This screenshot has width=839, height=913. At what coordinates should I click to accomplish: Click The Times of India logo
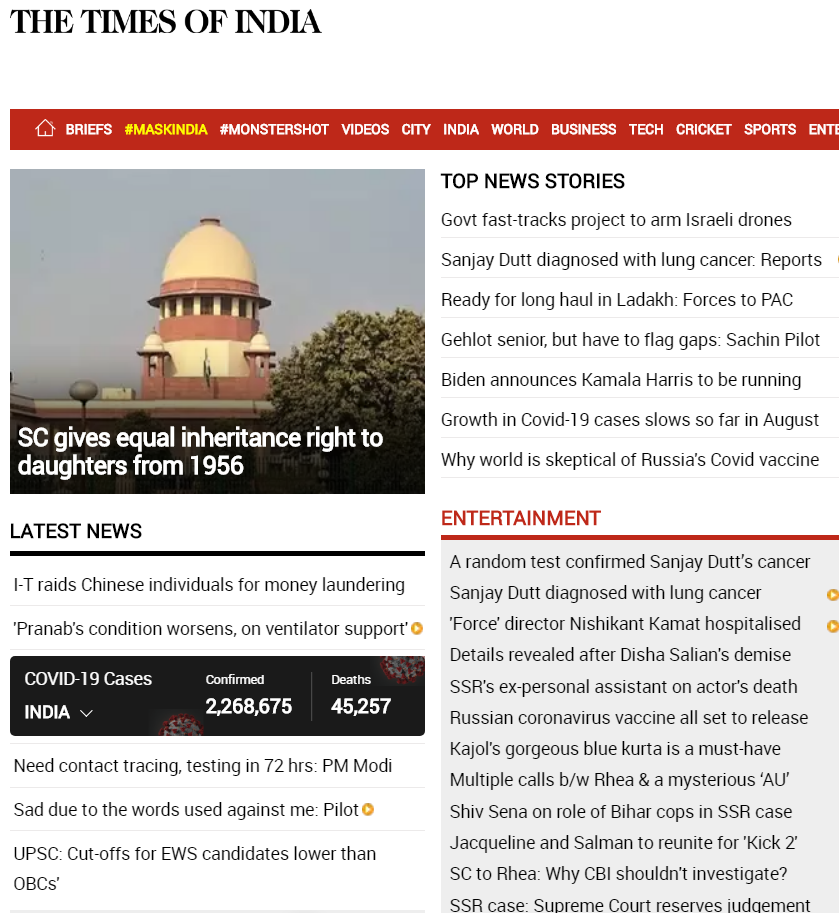pos(165,22)
